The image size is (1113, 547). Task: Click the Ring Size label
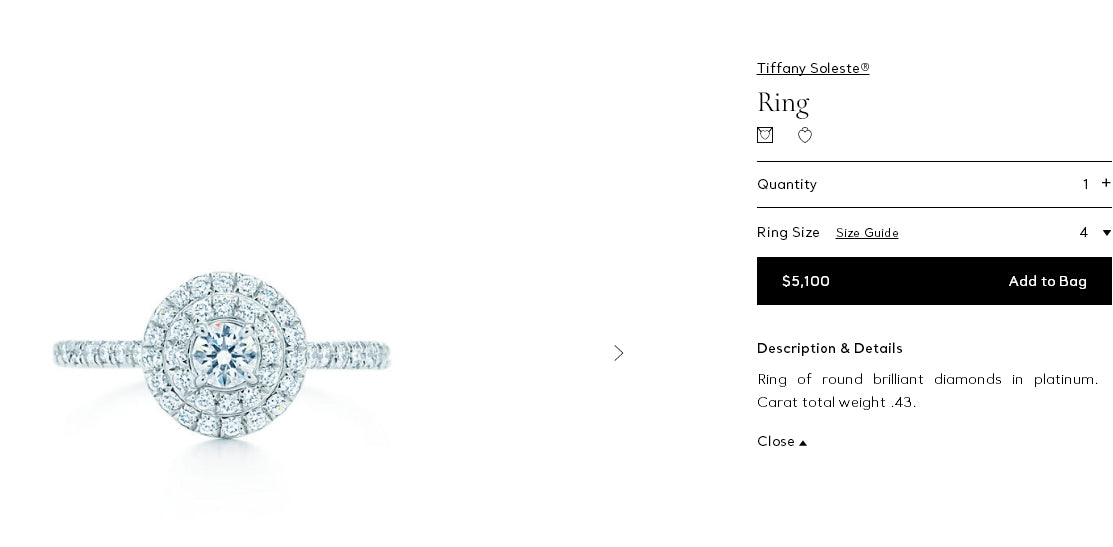tap(788, 232)
